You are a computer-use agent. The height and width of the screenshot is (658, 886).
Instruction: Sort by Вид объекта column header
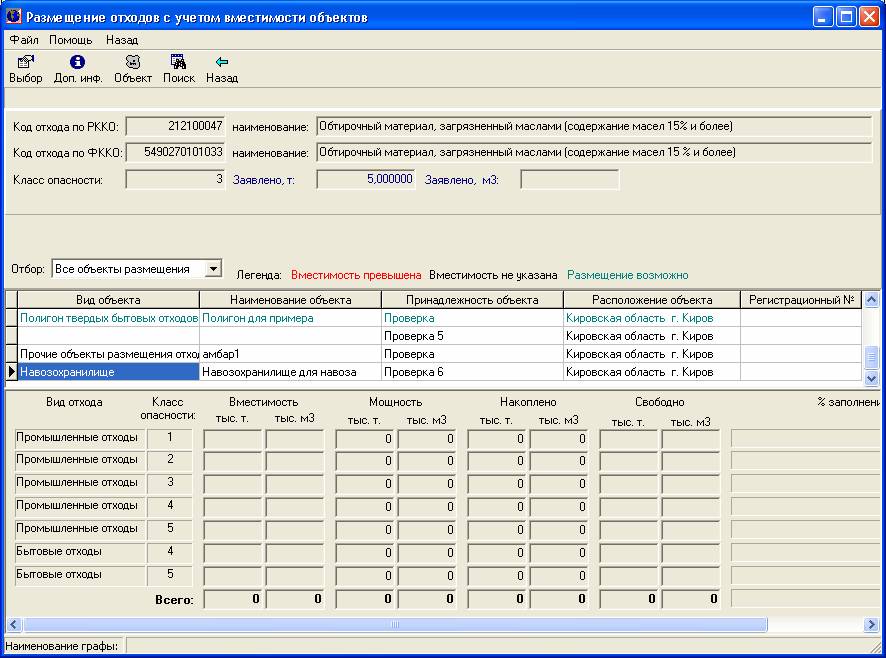(x=108, y=300)
